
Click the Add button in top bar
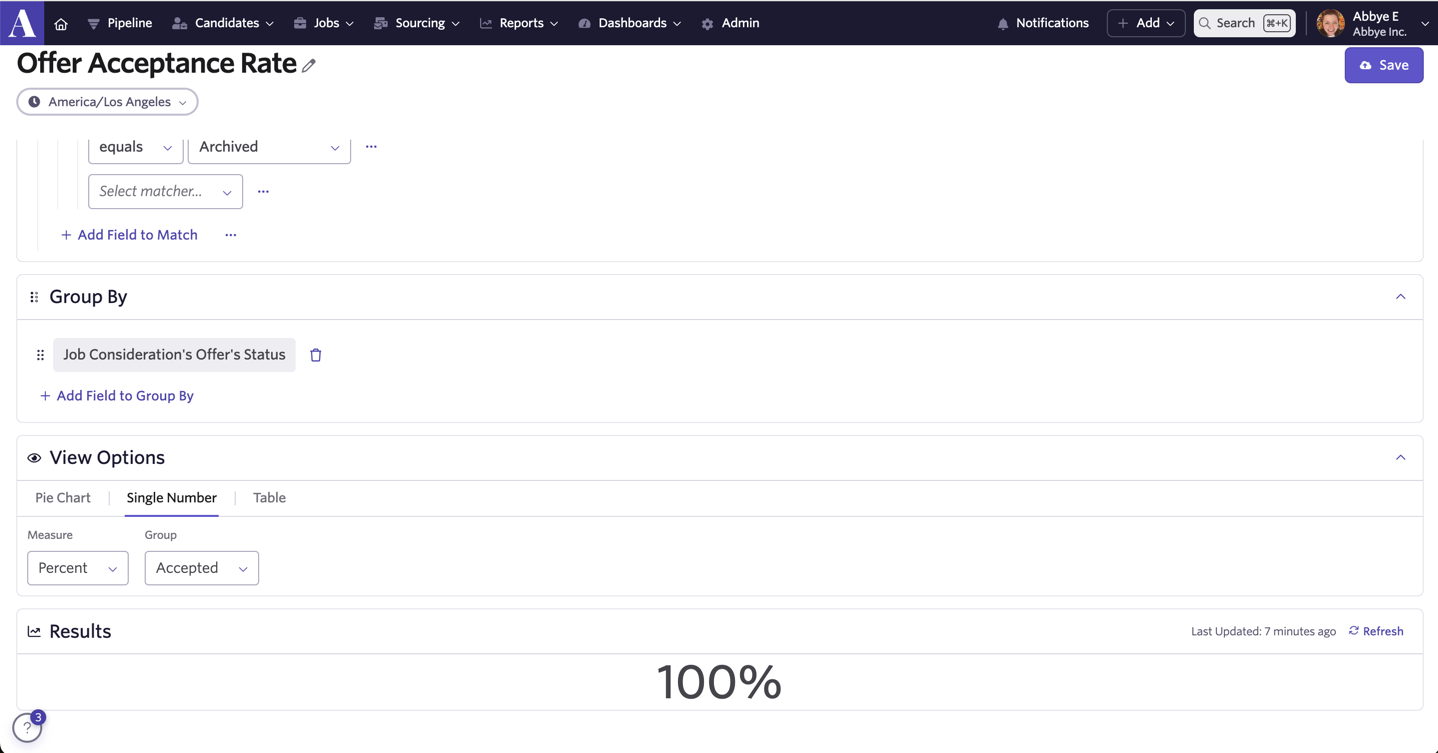1146,23
